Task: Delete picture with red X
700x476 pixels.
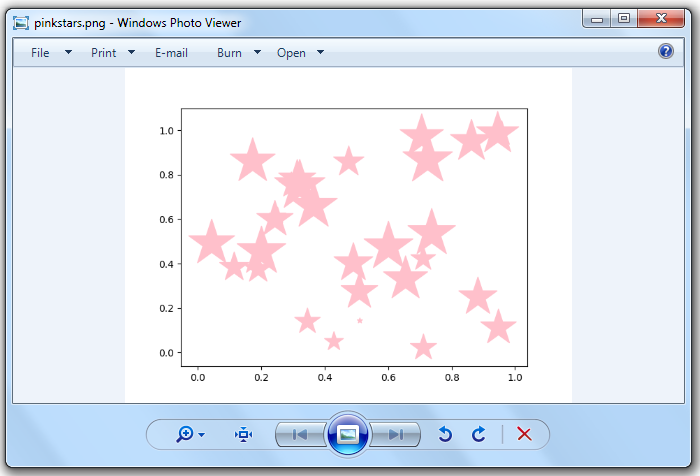Action: tap(524, 434)
